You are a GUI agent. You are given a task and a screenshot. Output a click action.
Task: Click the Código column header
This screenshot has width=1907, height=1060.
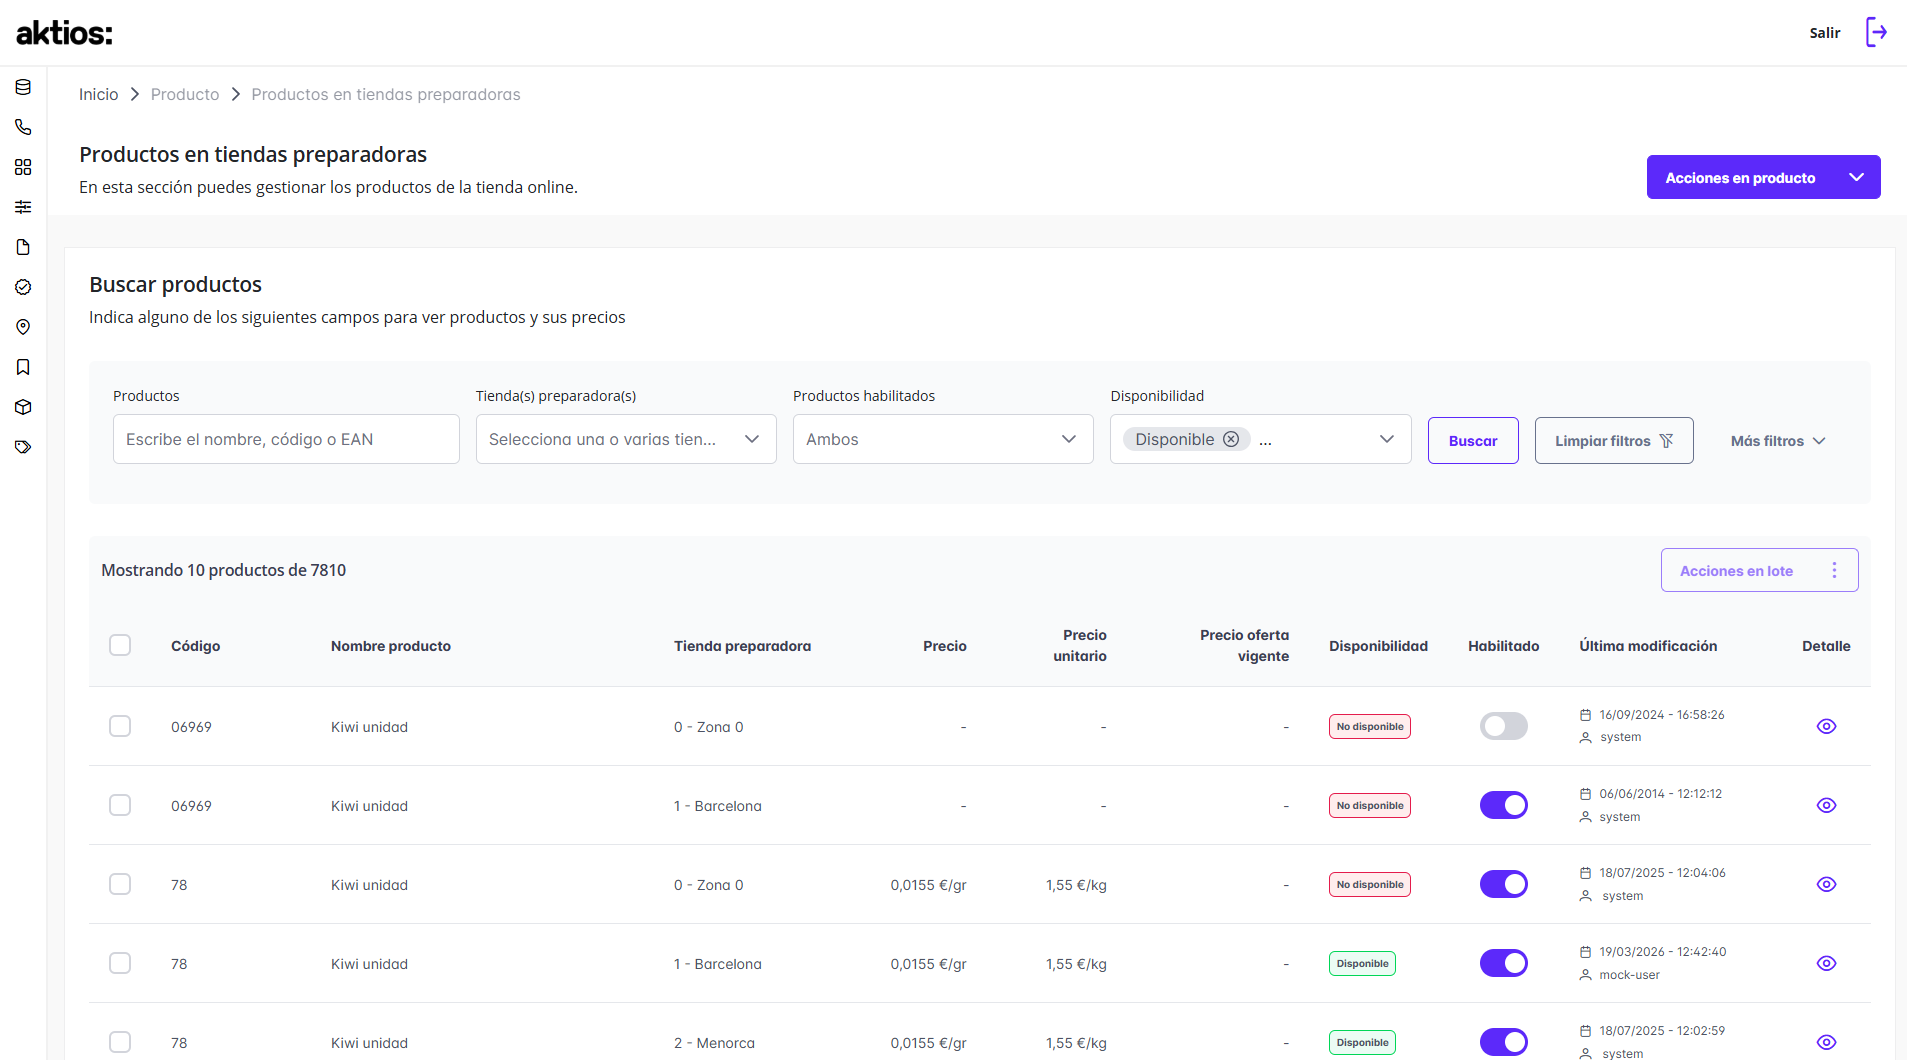click(x=196, y=646)
